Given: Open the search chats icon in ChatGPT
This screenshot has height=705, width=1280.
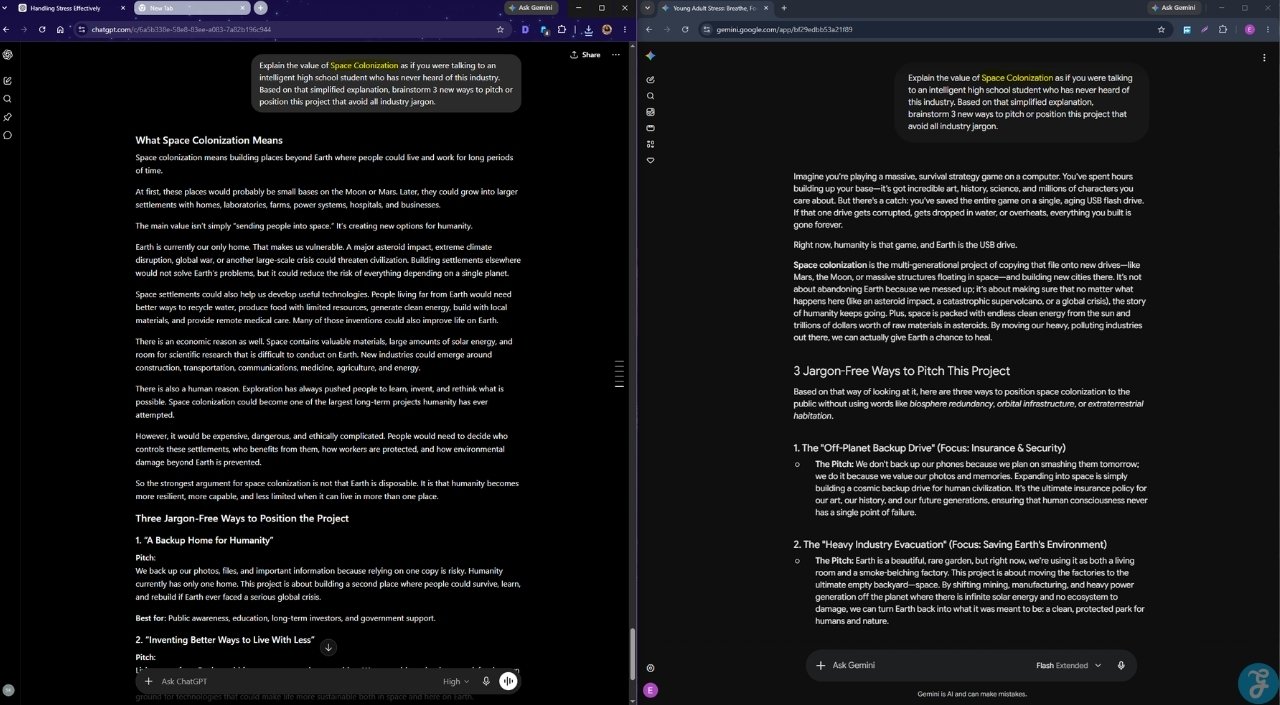Looking at the screenshot, I should point(7,99).
